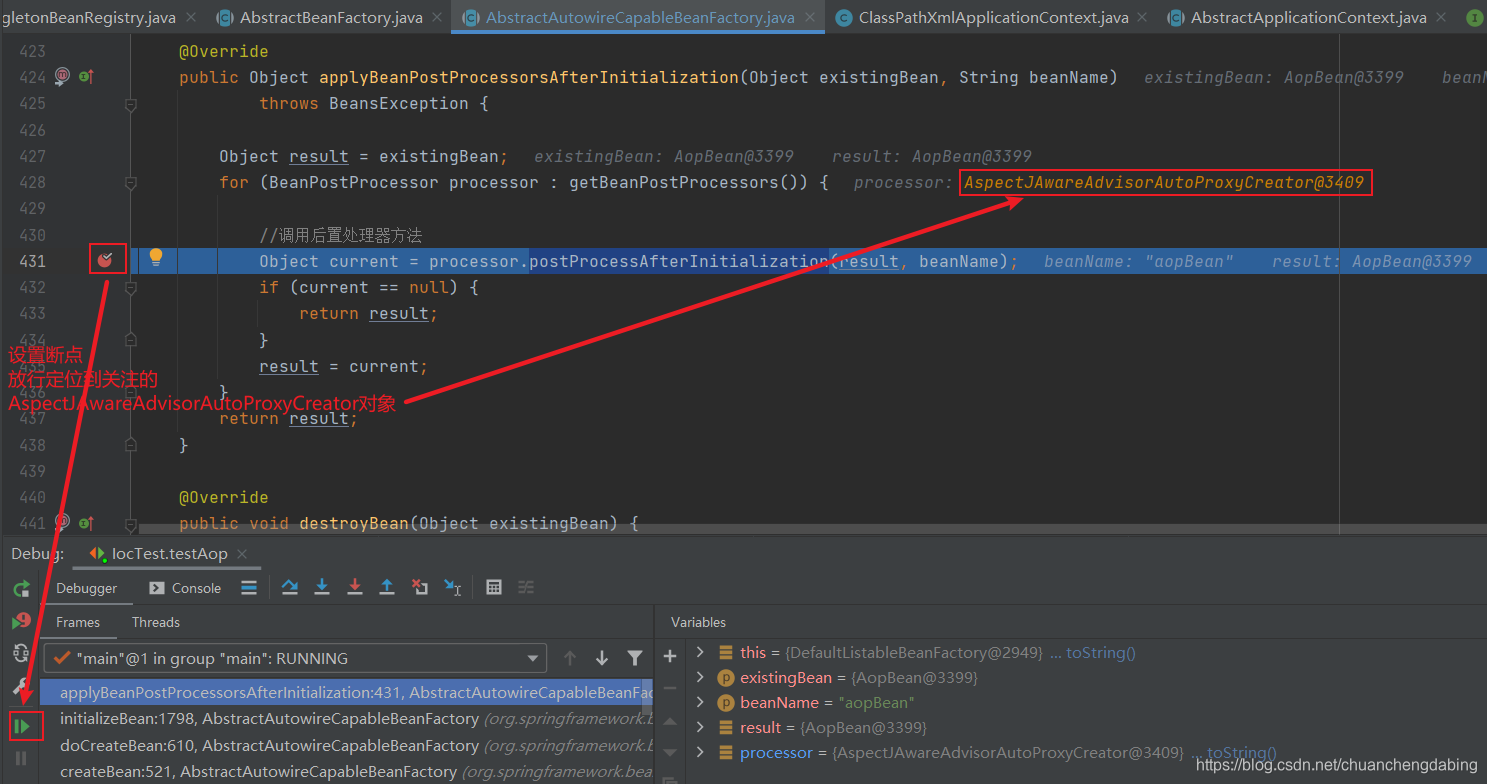Viewport: 1487px width, 784px height.
Task: Select initializeBean:1798 stack frame
Action: click(x=346, y=719)
